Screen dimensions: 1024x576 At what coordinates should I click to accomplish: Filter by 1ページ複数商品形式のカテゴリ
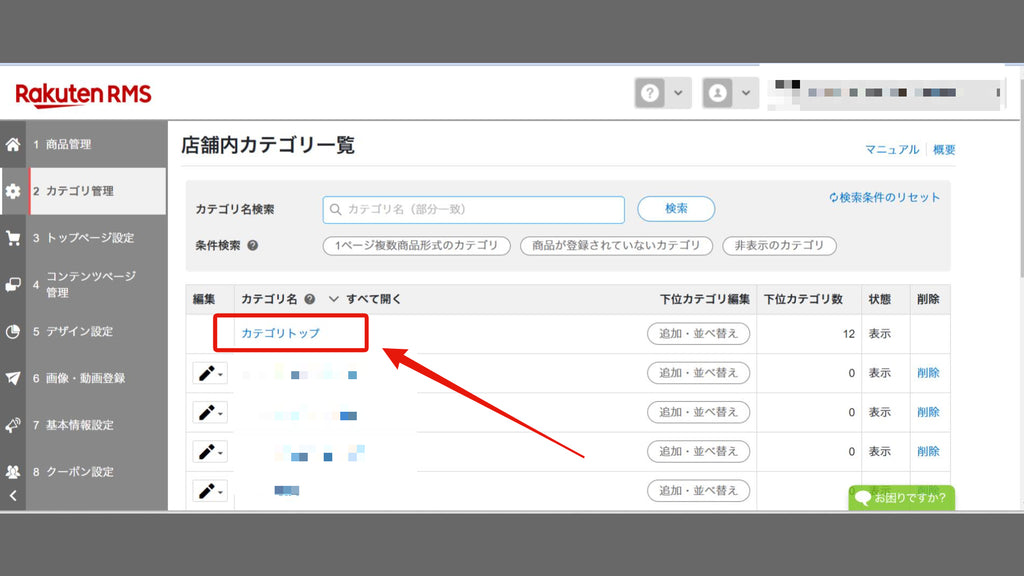click(x=417, y=246)
